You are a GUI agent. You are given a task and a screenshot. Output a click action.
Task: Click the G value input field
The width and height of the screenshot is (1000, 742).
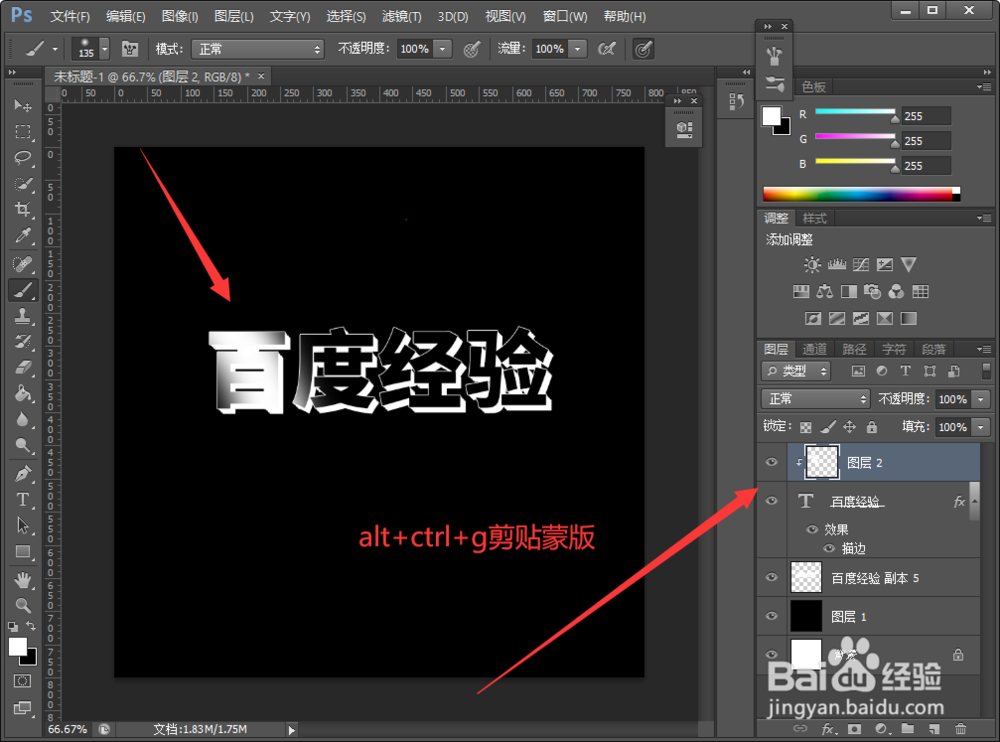[x=926, y=140]
